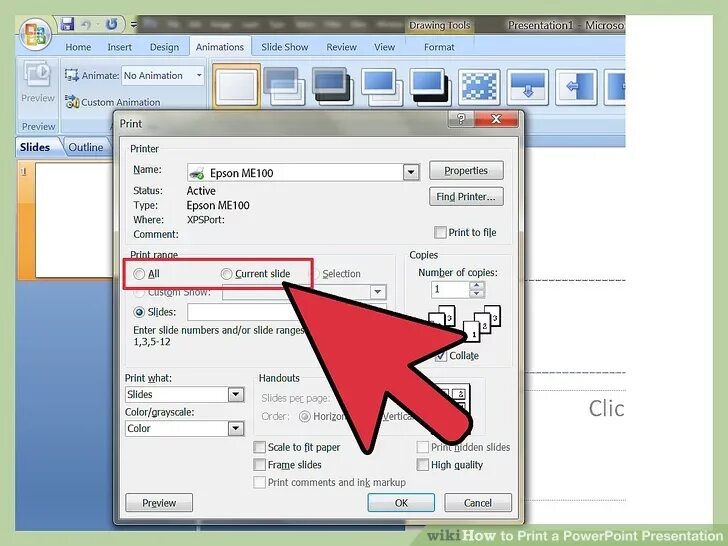
Task: Select the Slides range radio button
Action: 139,312
